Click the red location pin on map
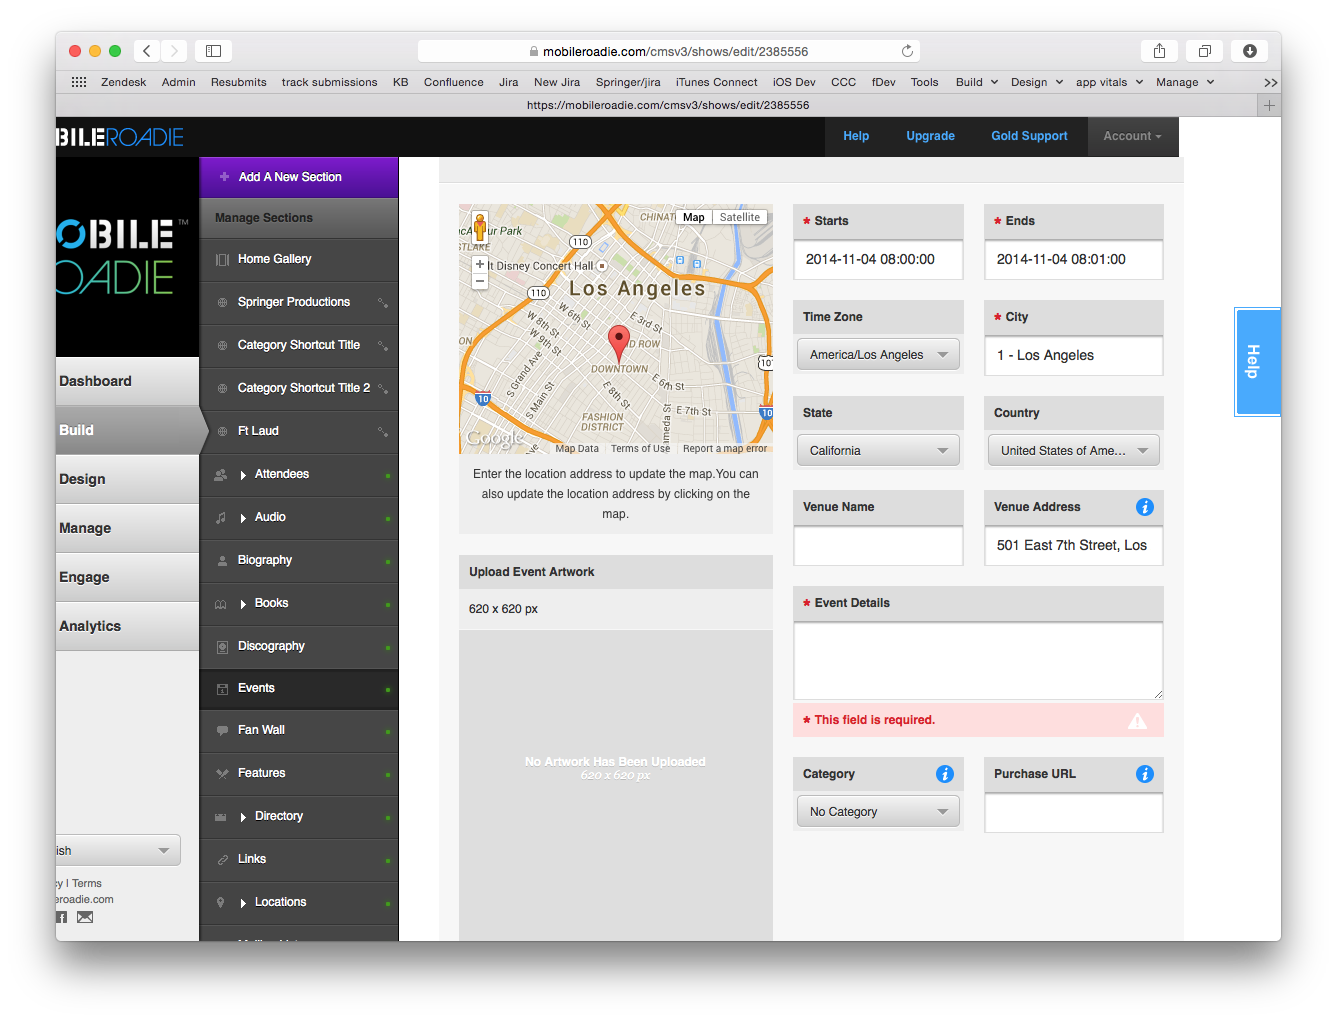1337x1021 pixels. tap(619, 341)
